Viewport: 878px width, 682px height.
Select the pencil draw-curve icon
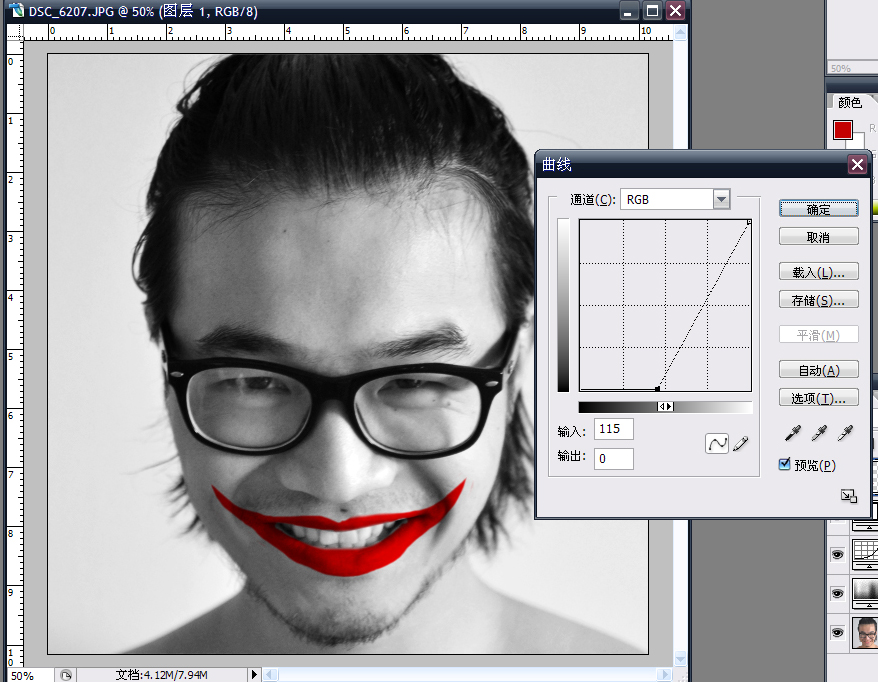click(x=740, y=443)
